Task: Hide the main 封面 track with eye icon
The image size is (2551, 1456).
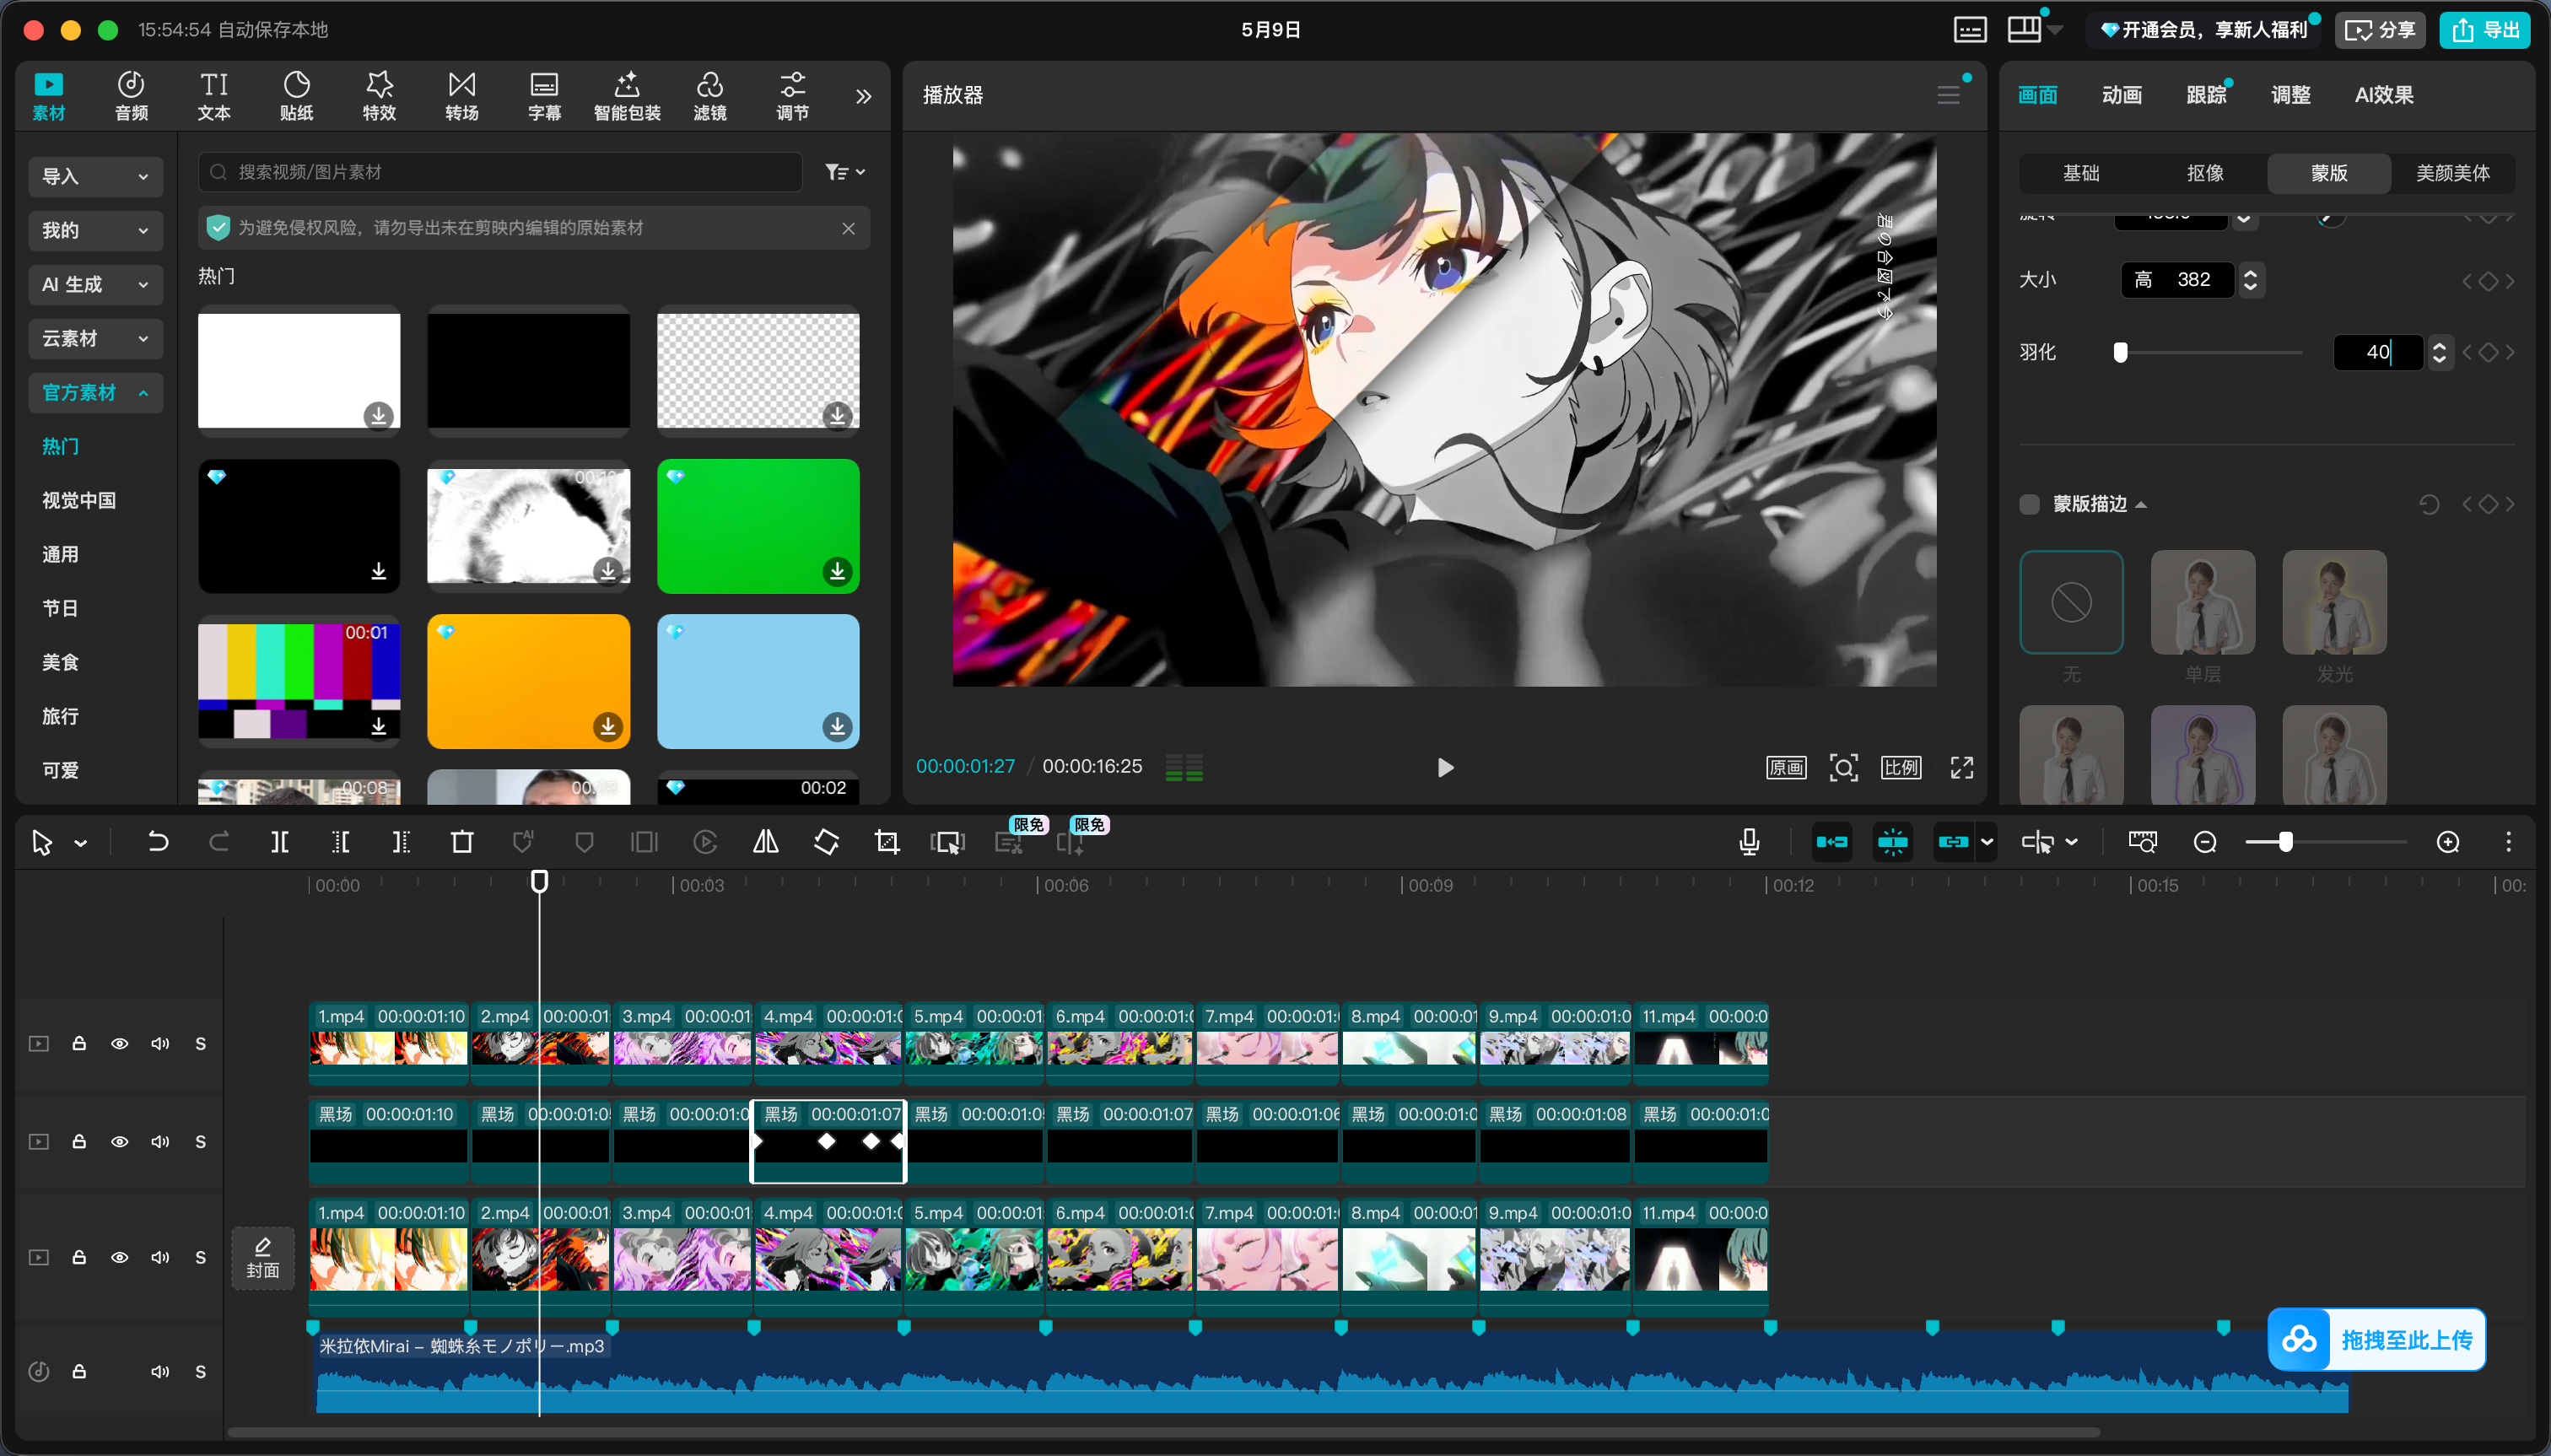Action: pos(120,1257)
